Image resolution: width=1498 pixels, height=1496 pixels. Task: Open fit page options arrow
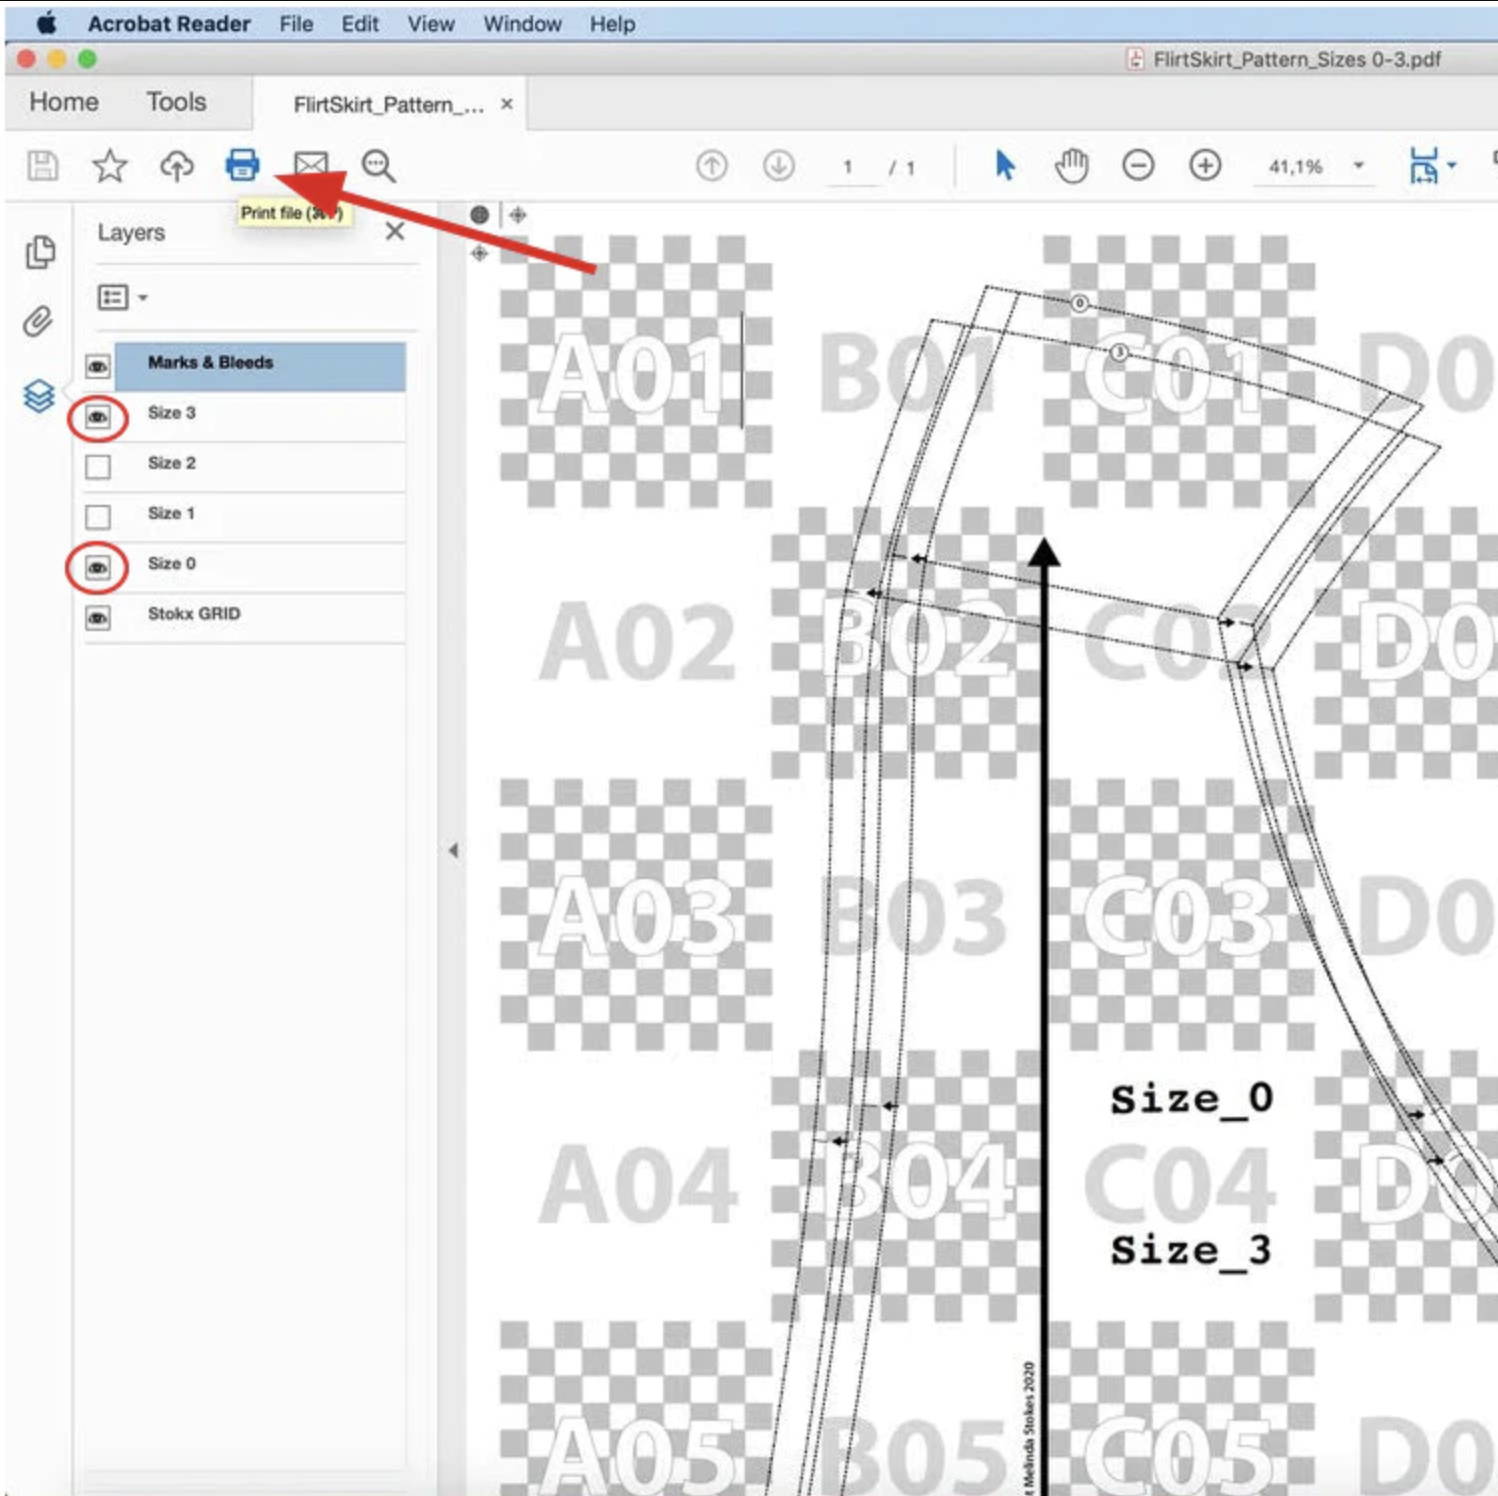[1452, 165]
